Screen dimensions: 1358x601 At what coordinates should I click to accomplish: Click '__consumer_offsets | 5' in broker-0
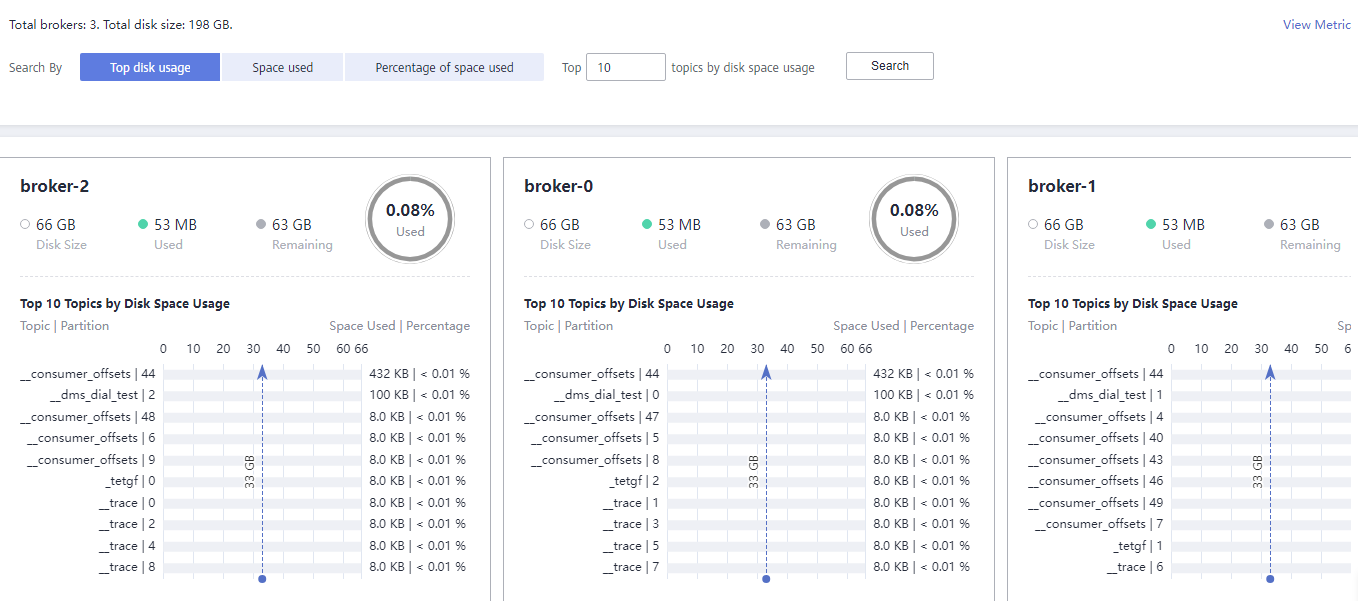click(595, 438)
